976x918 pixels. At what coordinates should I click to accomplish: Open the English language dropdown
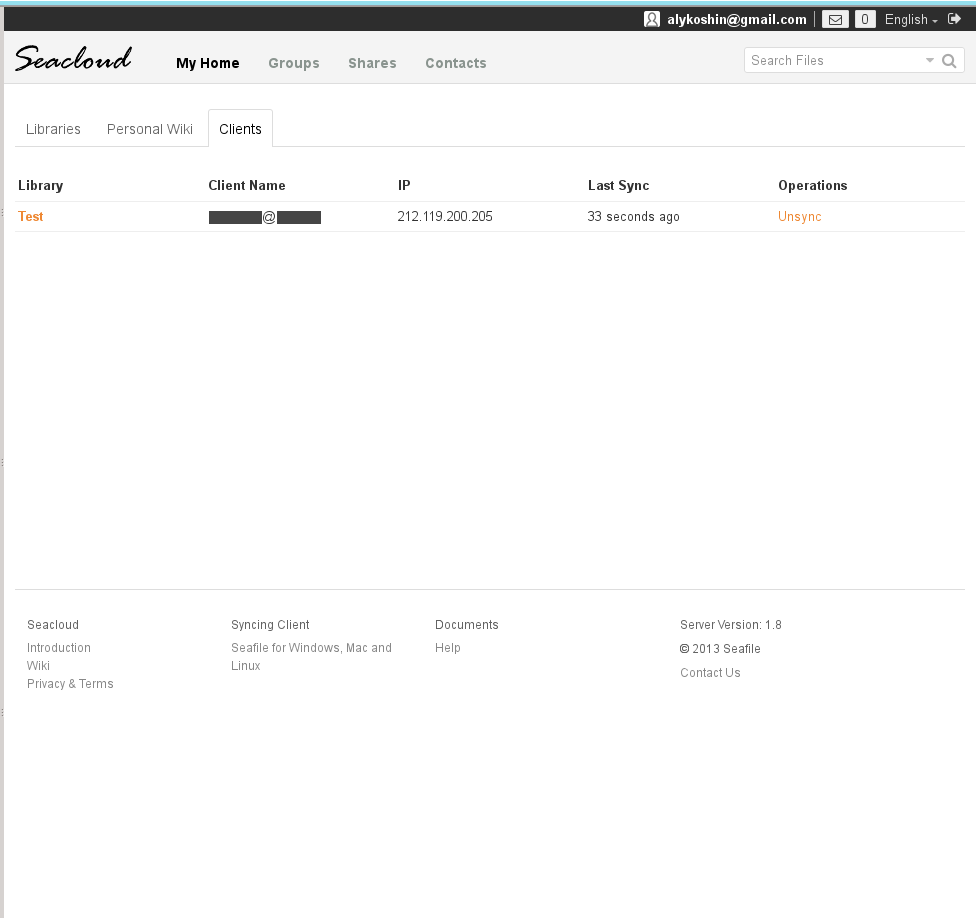click(911, 19)
